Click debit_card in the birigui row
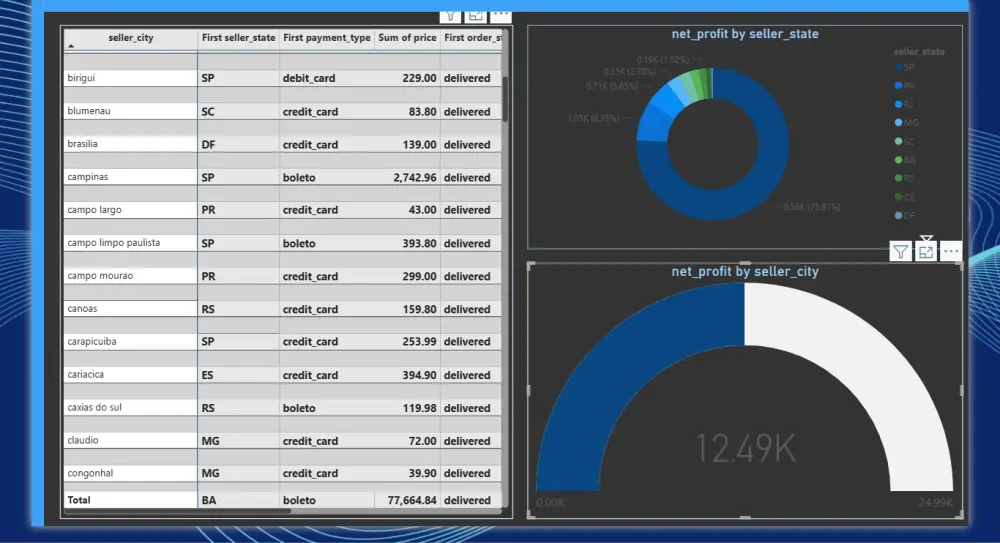 pos(309,78)
